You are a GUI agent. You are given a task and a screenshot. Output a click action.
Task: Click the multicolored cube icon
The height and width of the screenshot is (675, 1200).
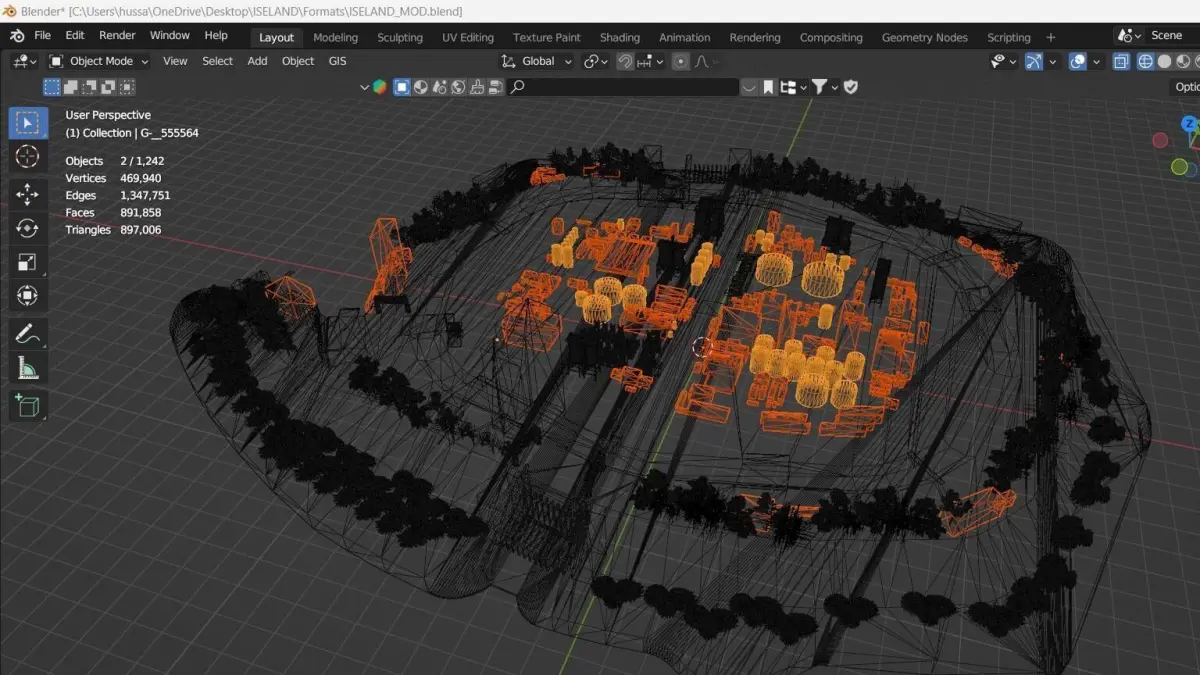(380, 87)
